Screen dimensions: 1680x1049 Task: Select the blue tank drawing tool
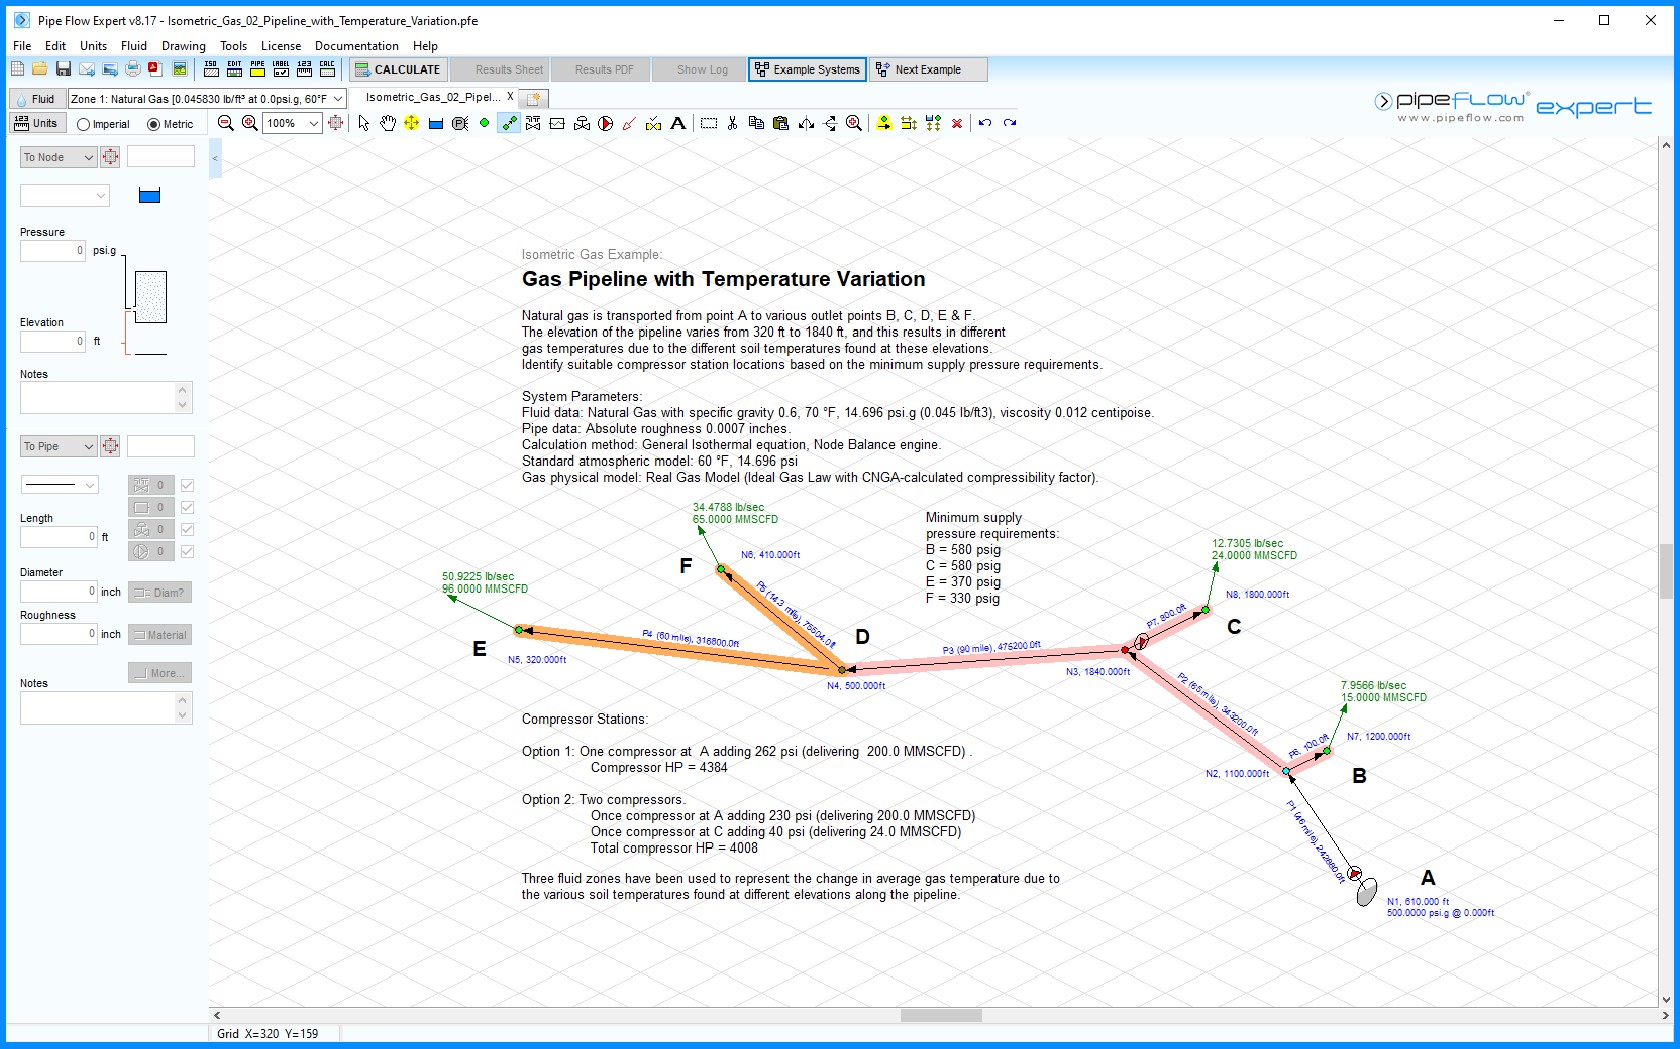tap(435, 123)
